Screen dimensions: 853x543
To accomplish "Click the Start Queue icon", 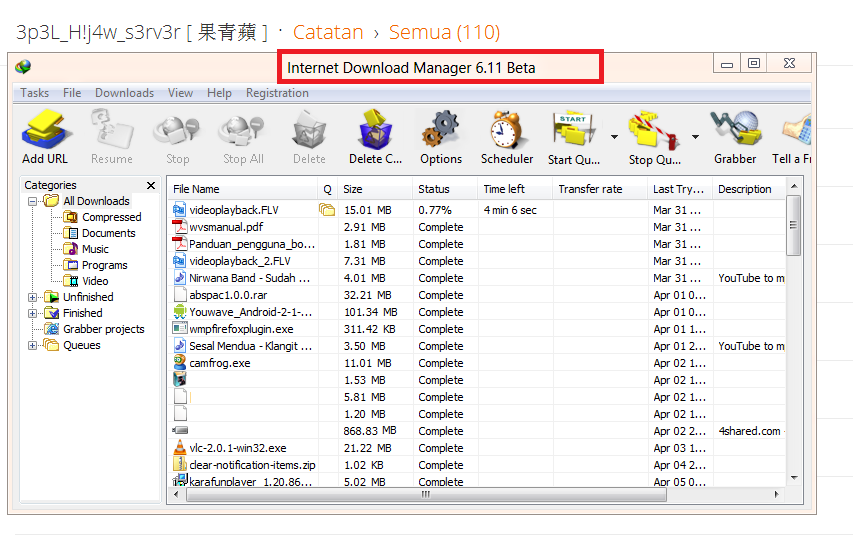I will click(x=573, y=129).
